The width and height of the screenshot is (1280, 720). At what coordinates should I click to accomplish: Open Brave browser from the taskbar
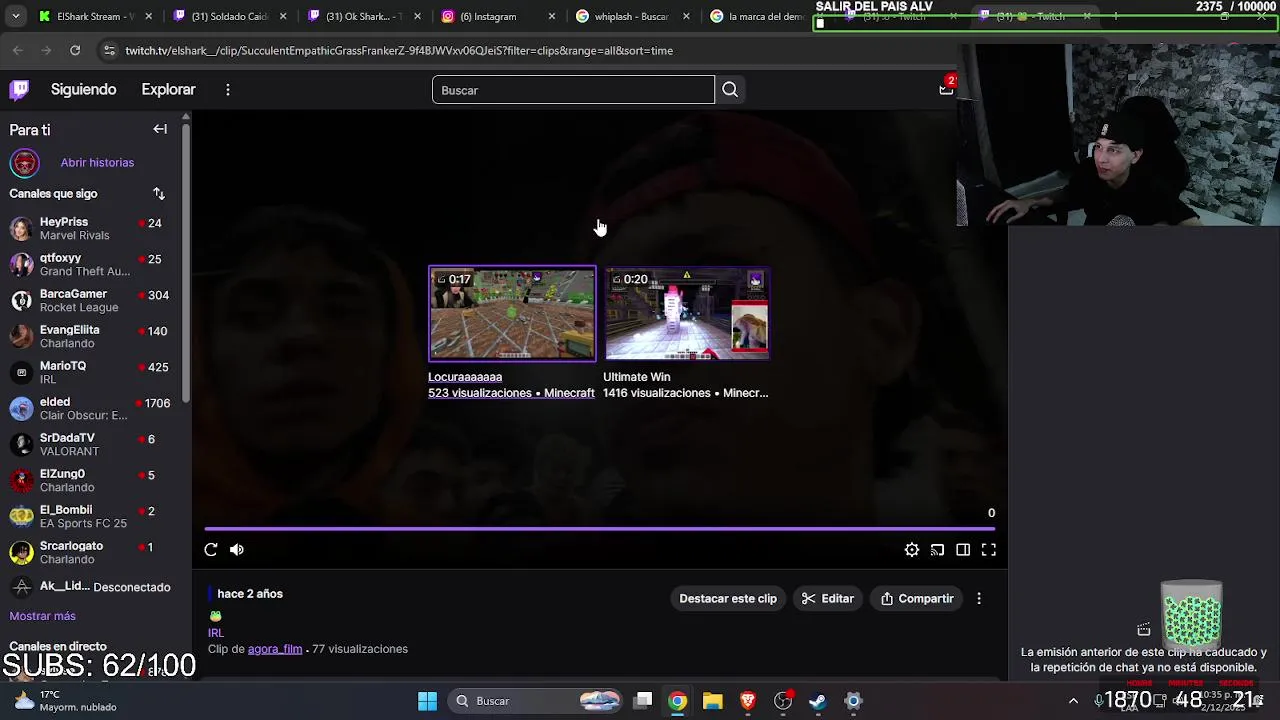(747, 701)
